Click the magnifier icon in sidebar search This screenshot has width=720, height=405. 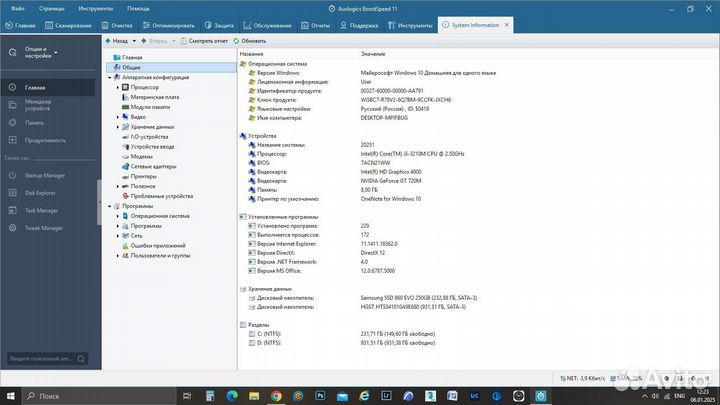pos(81,359)
